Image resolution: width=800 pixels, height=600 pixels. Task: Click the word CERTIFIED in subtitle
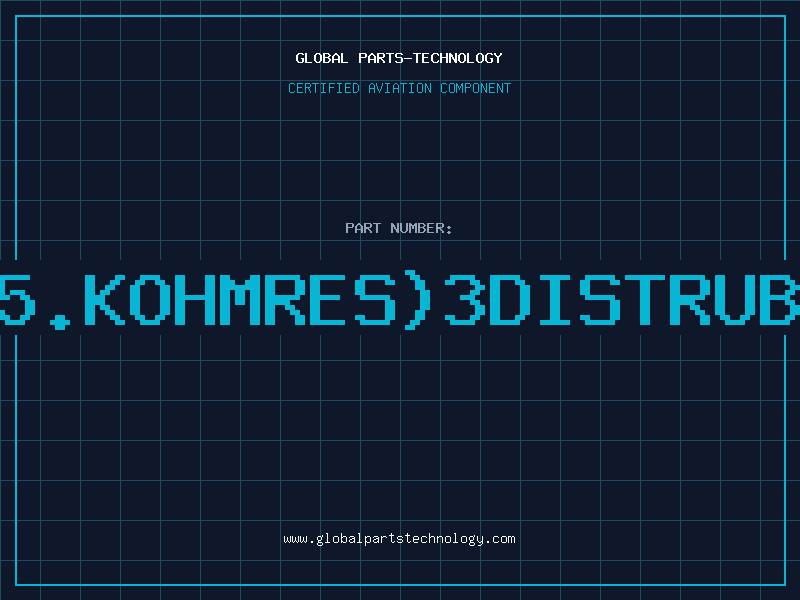[x=324, y=88]
